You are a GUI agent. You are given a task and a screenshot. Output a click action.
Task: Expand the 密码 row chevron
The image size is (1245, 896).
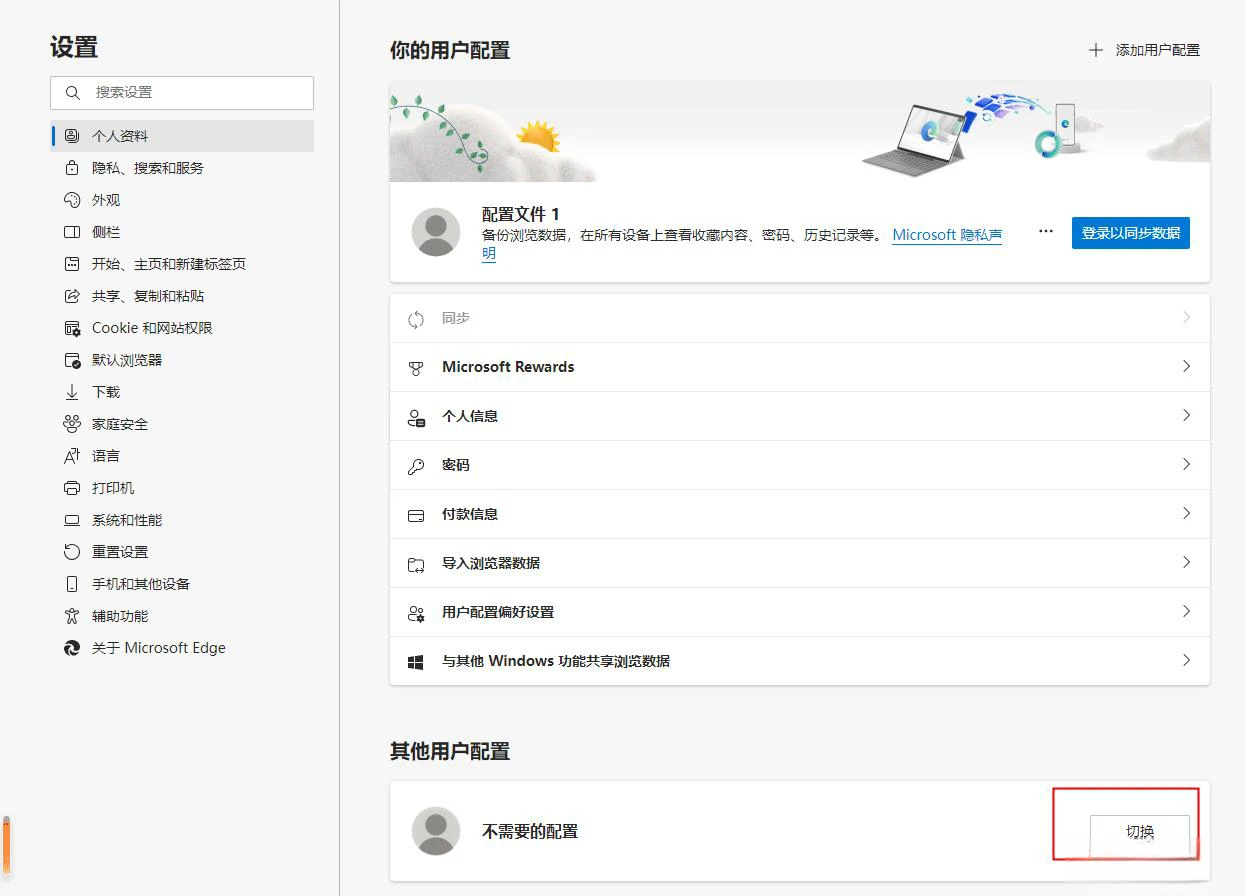(1187, 464)
